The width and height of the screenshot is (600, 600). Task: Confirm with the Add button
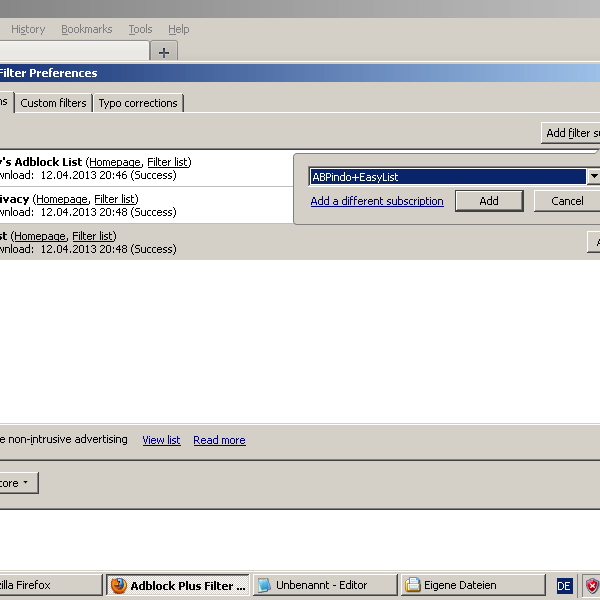point(489,201)
